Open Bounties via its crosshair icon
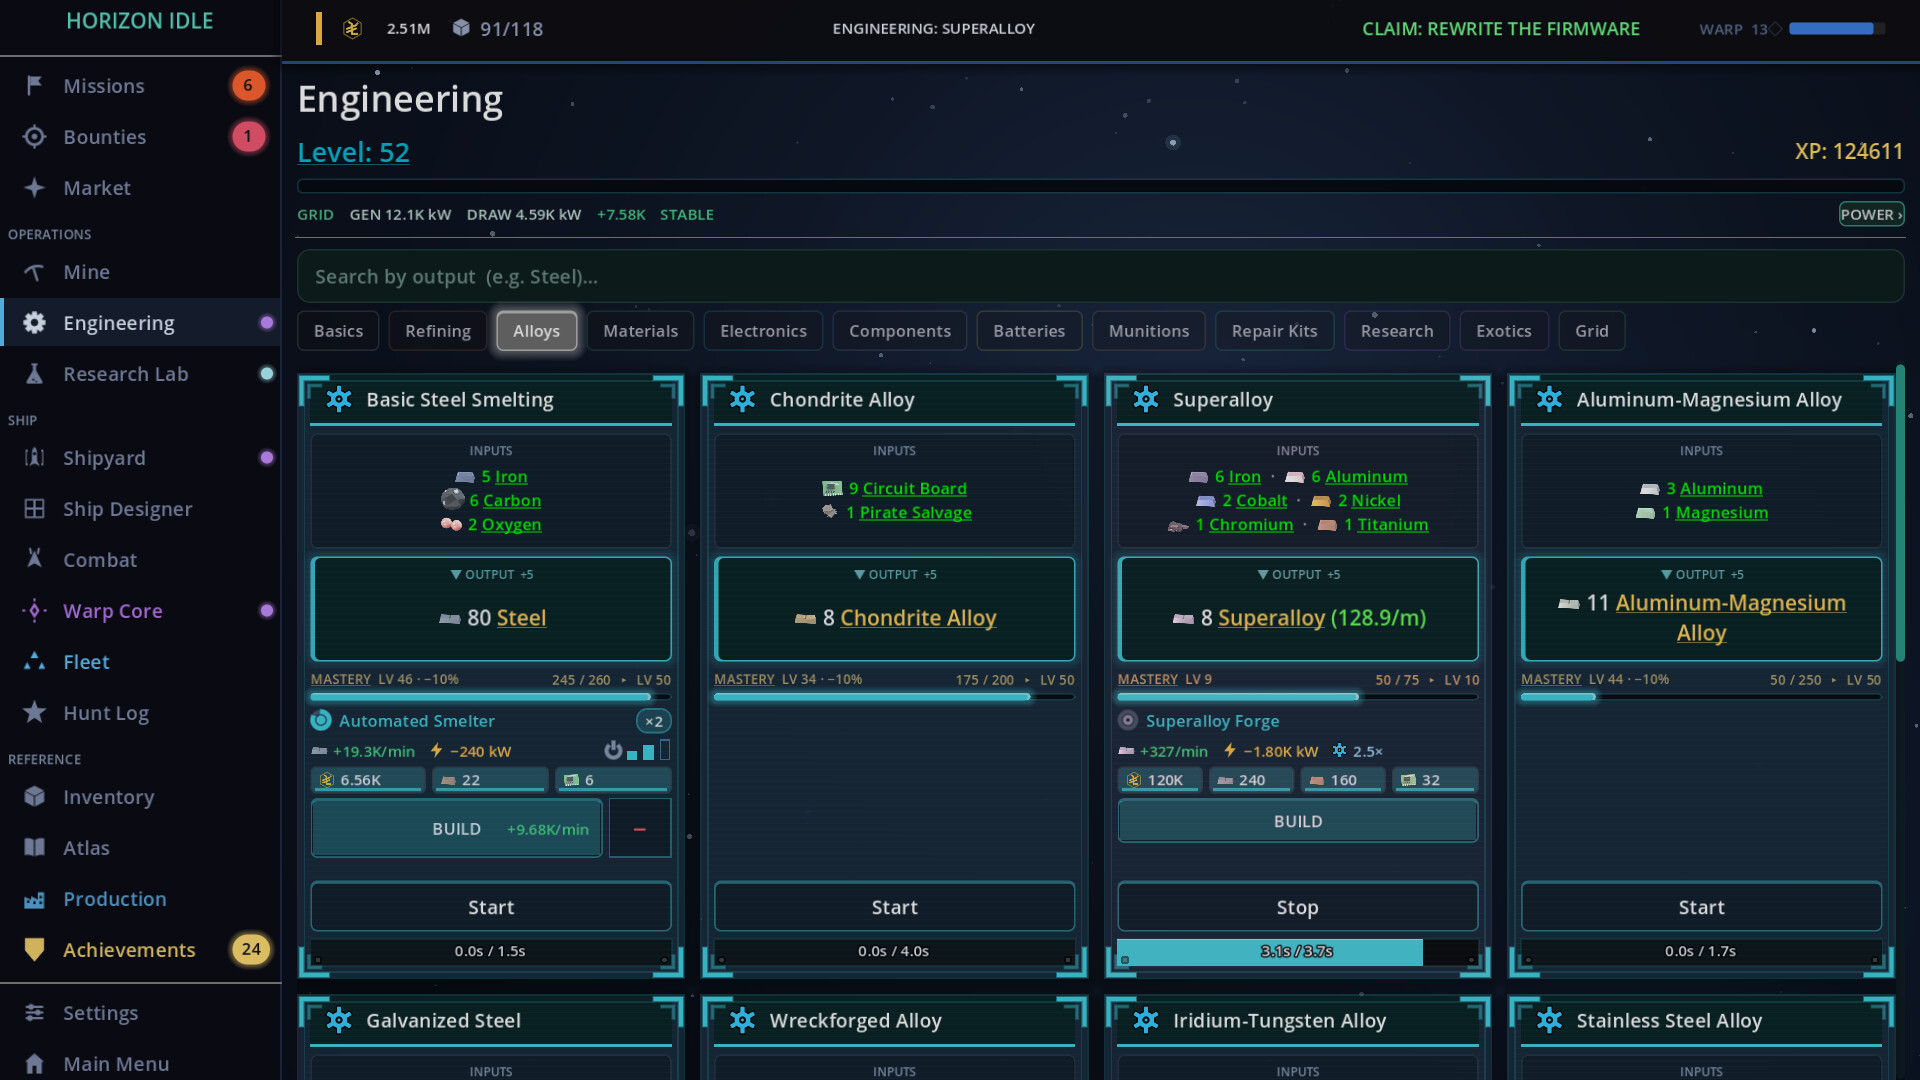The height and width of the screenshot is (1080, 1920). click(x=34, y=137)
